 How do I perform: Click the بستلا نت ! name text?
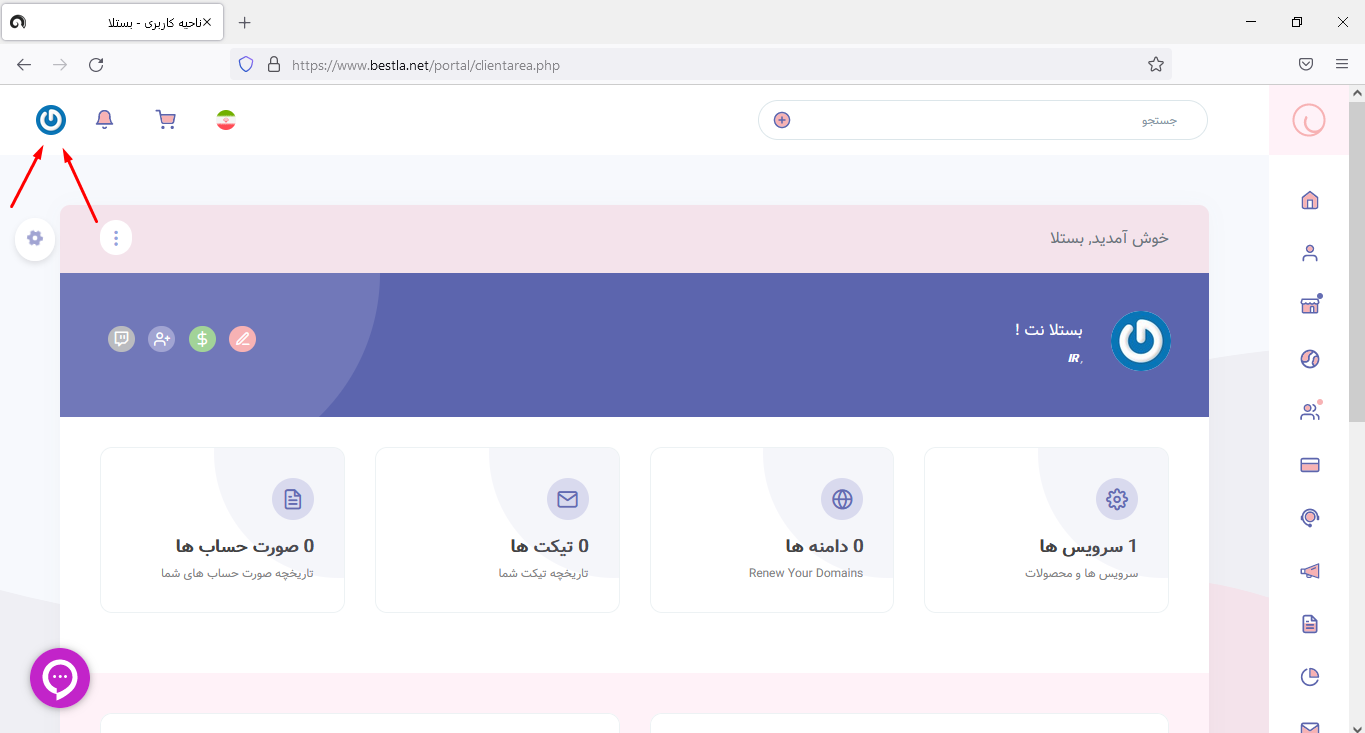pos(1048,329)
